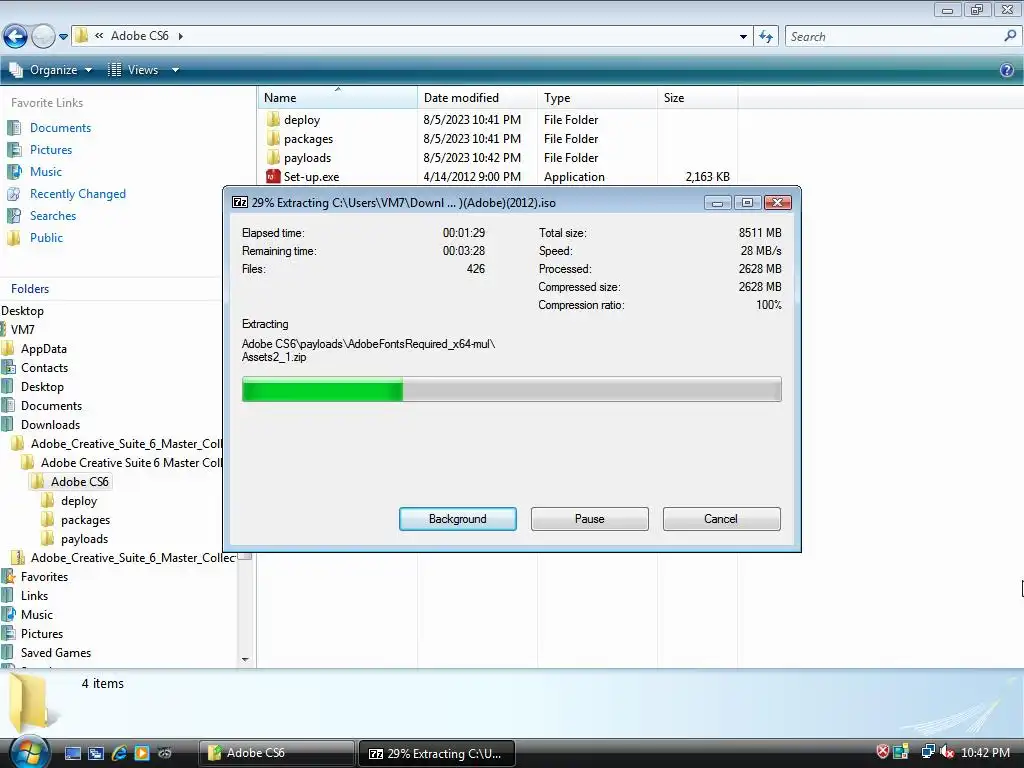Click the Background button in extraction dialog
Image resolution: width=1024 pixels, height=768 pixels.
pos(458,519)
